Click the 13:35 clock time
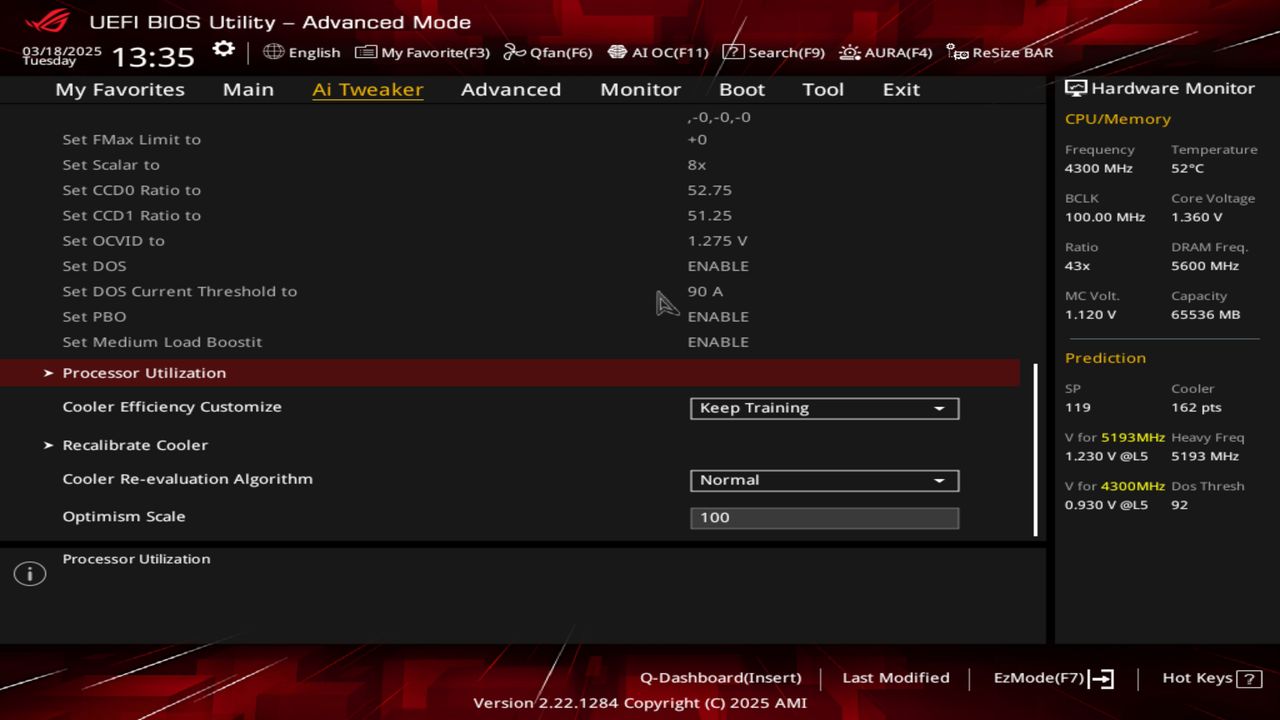The image size is (1280, 720). (152, 55)
